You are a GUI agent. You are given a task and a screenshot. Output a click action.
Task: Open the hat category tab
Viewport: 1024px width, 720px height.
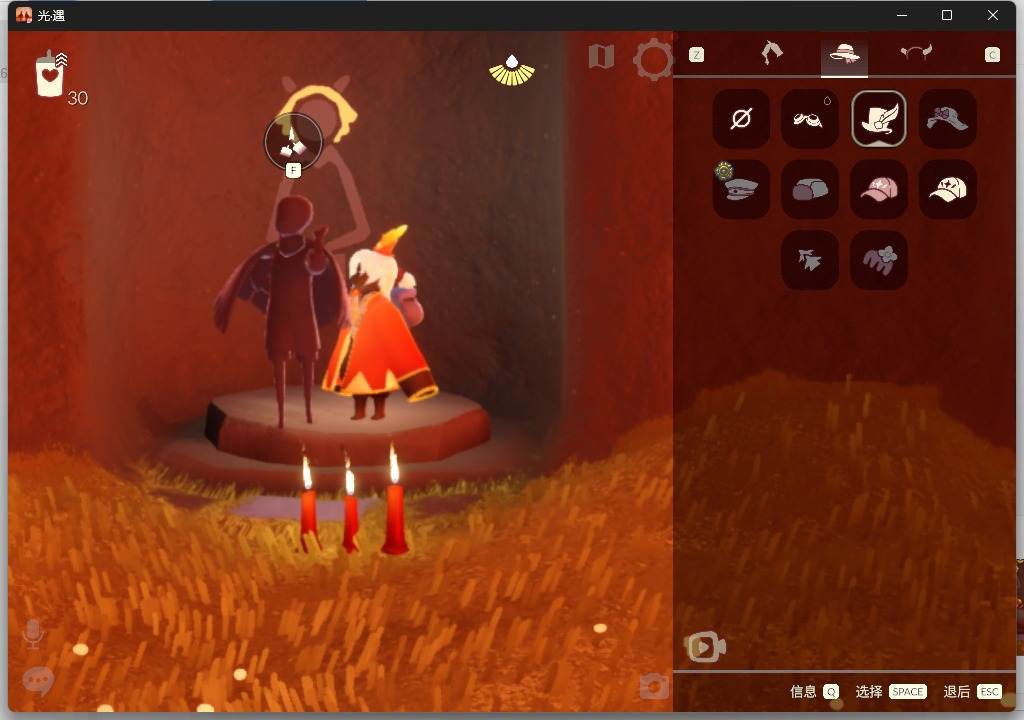coord(844,54)
